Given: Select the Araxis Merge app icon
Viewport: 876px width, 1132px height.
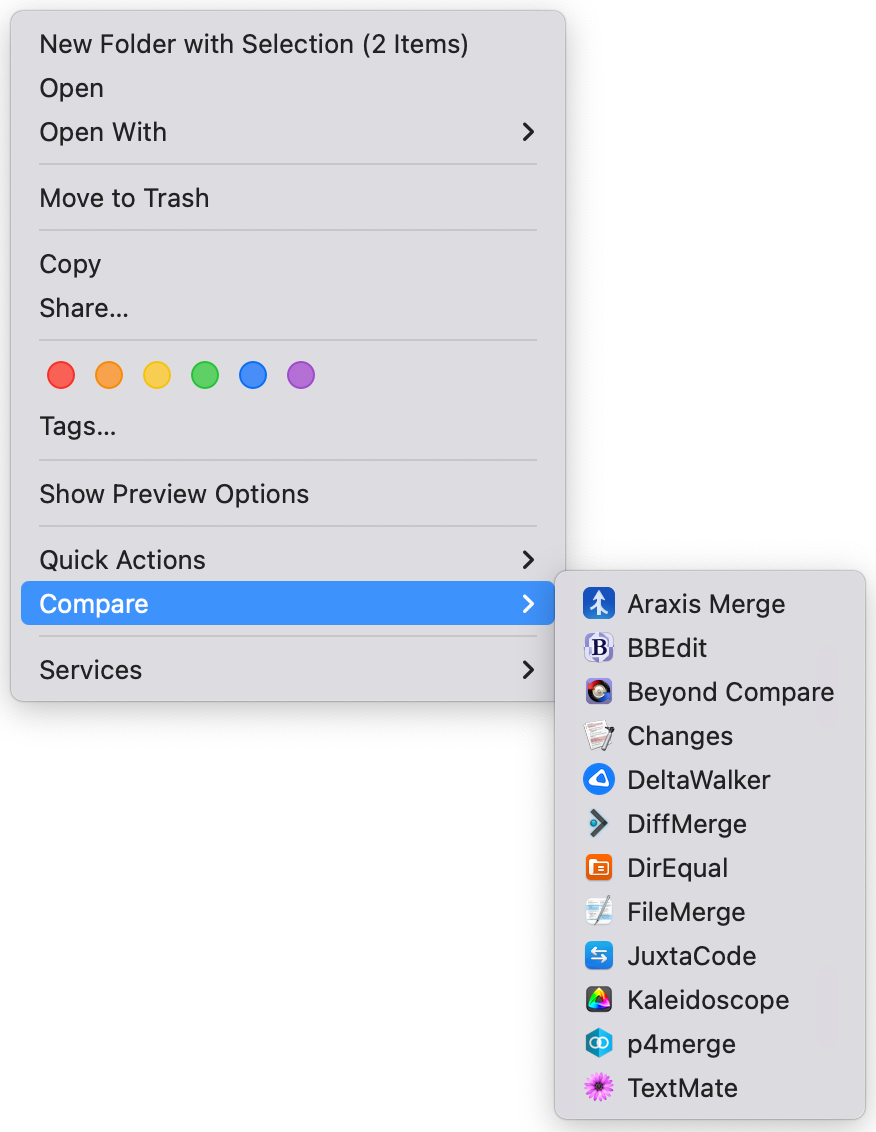Looking at the screenshot, I should pos(599,604).
